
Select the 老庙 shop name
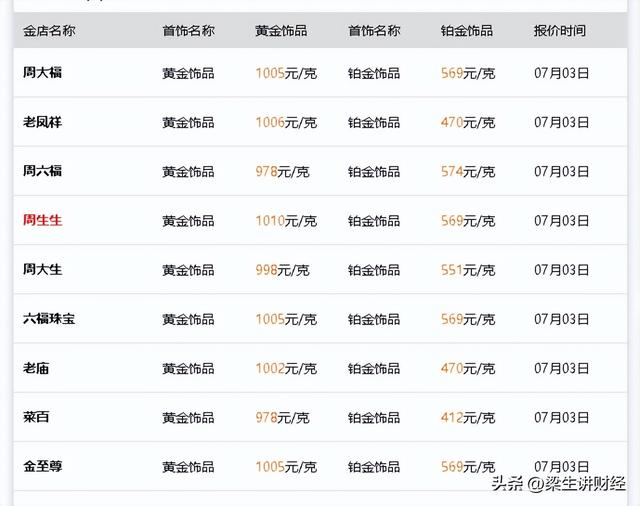pos(36,368)
